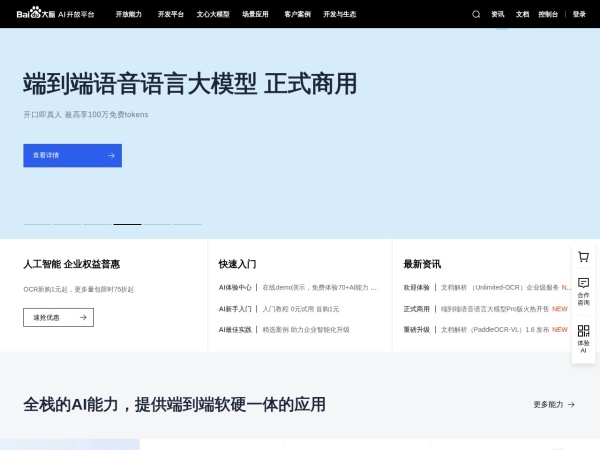
Task: Open the 正式商用 news item
Action: (486, 309)
